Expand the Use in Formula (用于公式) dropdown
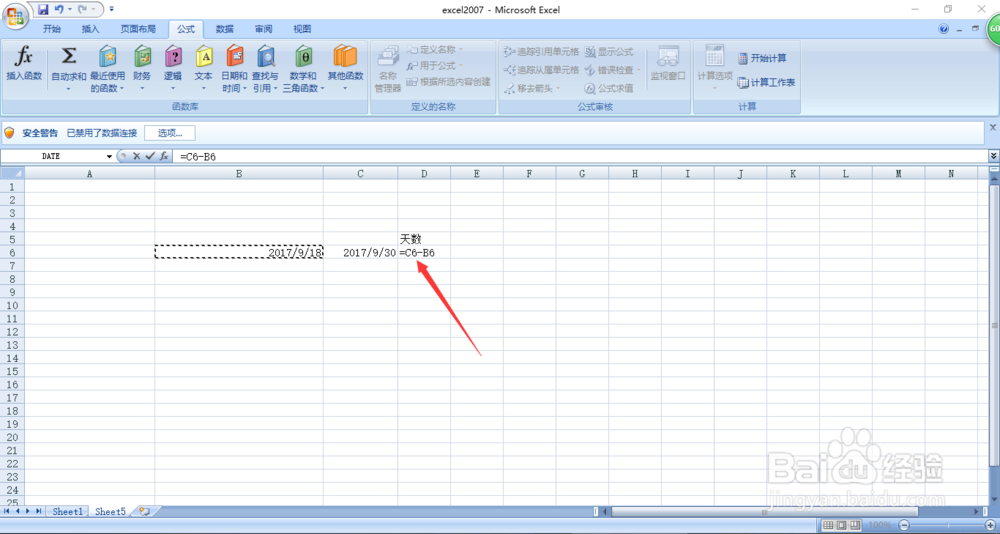This screenshot has height=534, width=1000. pos(461,66)
